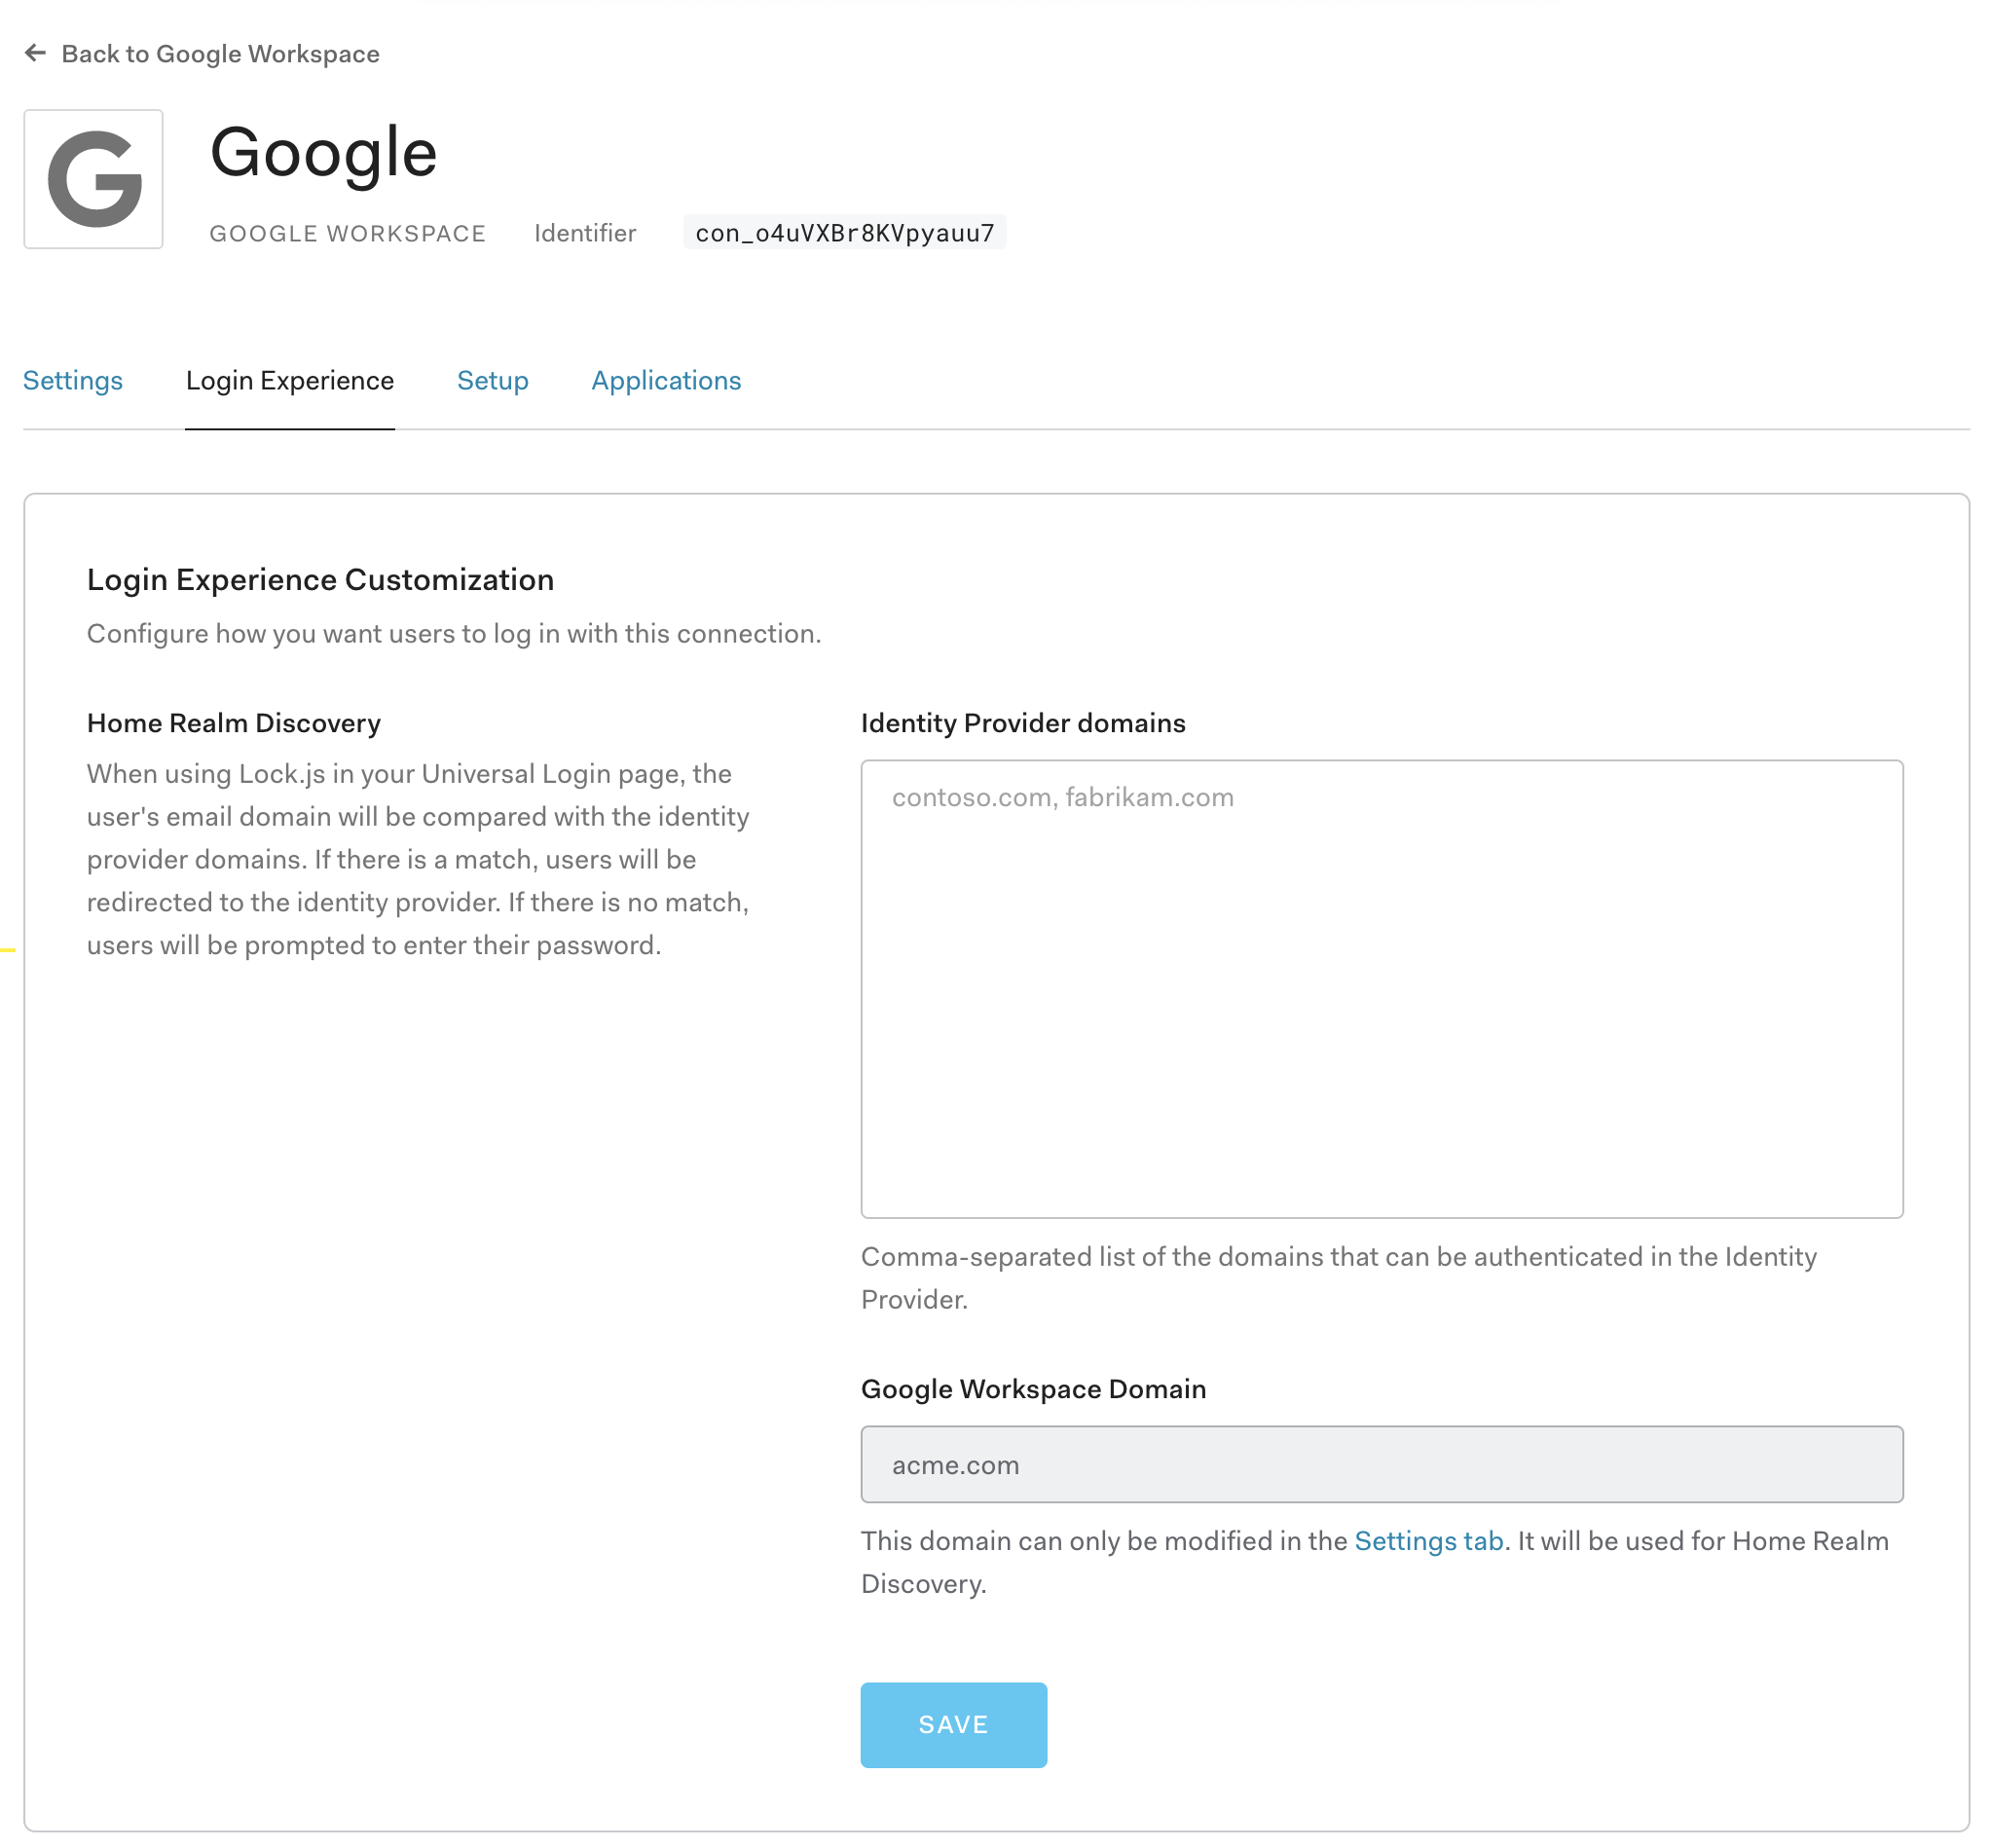
Task: Open the Applications tab
Action: (x=666, y=381)
